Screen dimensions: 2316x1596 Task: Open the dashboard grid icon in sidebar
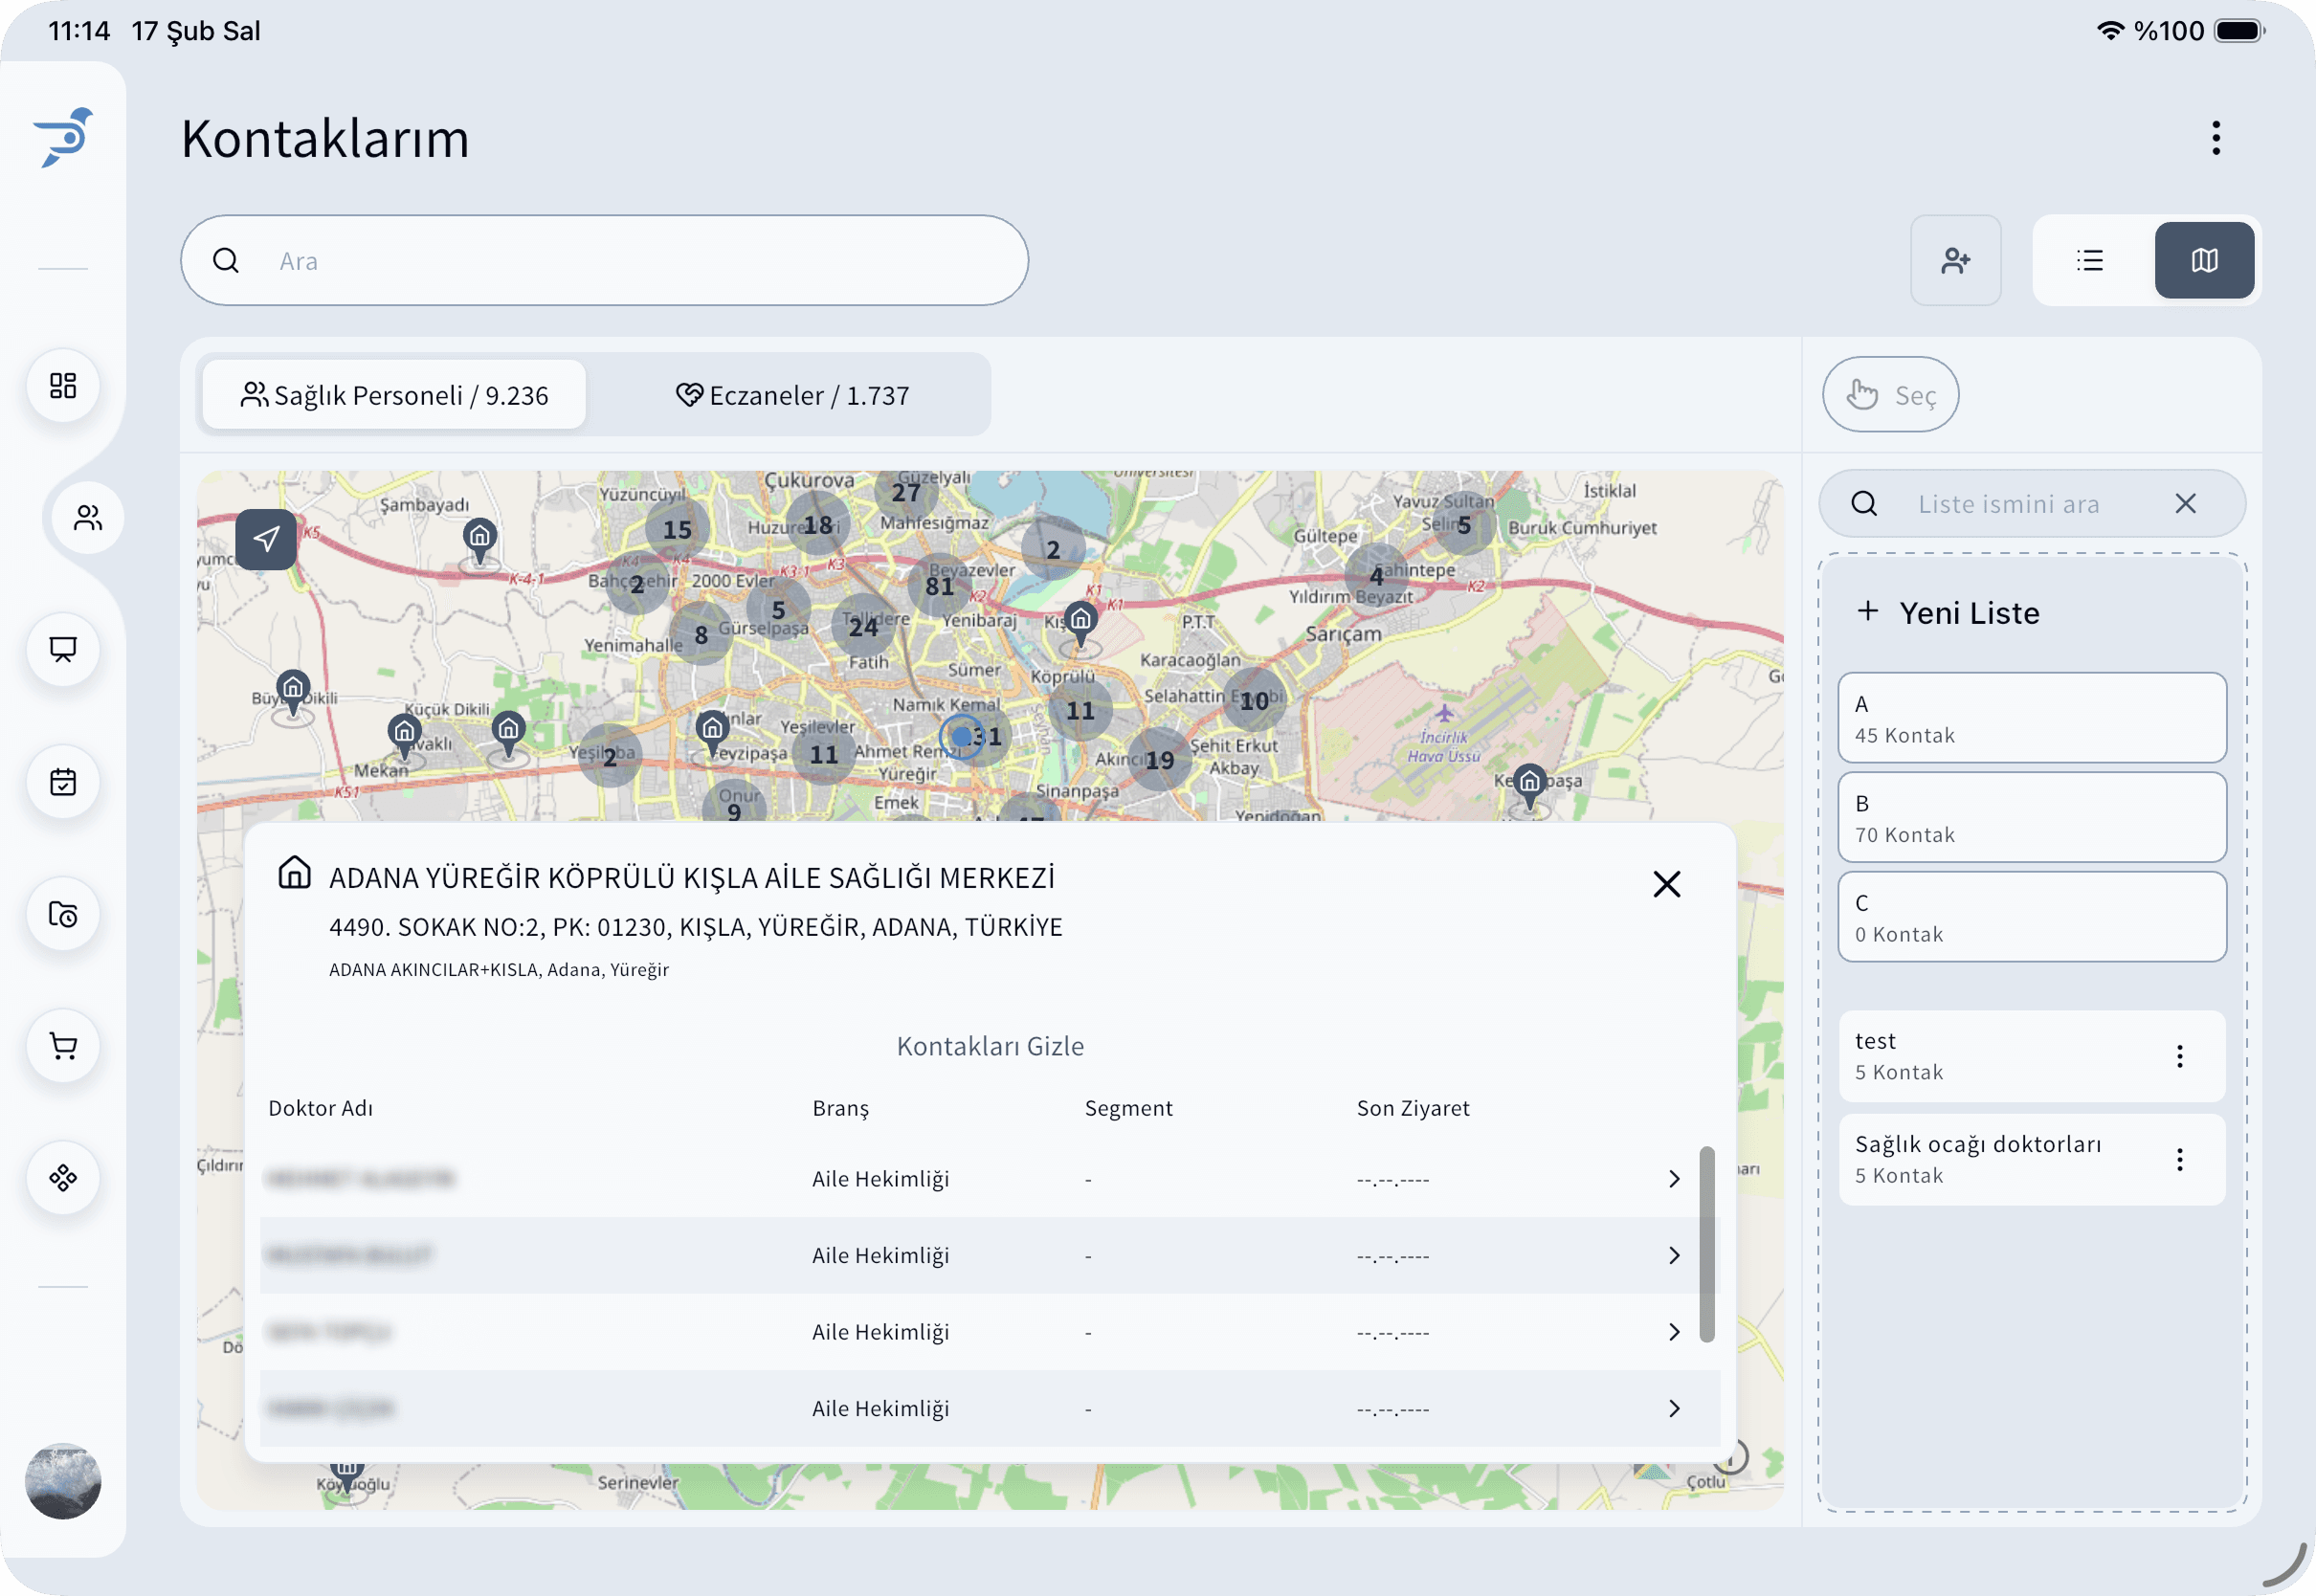[63, 386]
